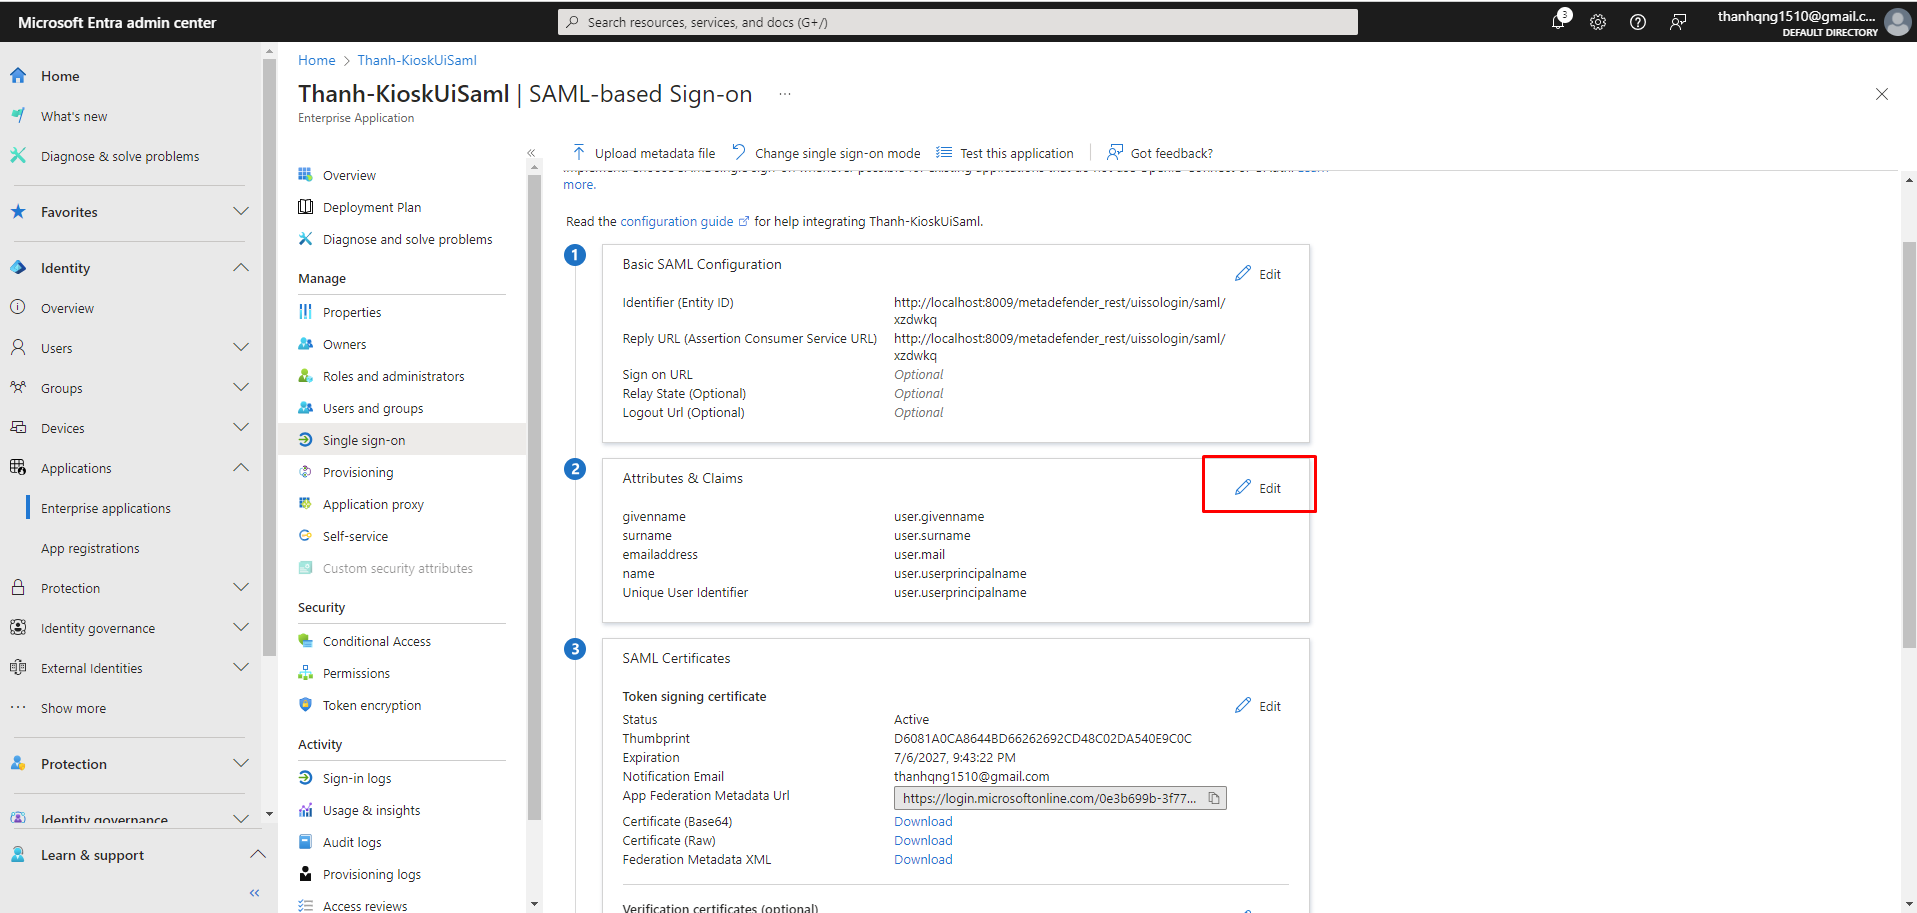Image resolution: width=1917 pixels, height=913 pixels.
Task: Expand the Identity governance menu
Action: point(241,627)
